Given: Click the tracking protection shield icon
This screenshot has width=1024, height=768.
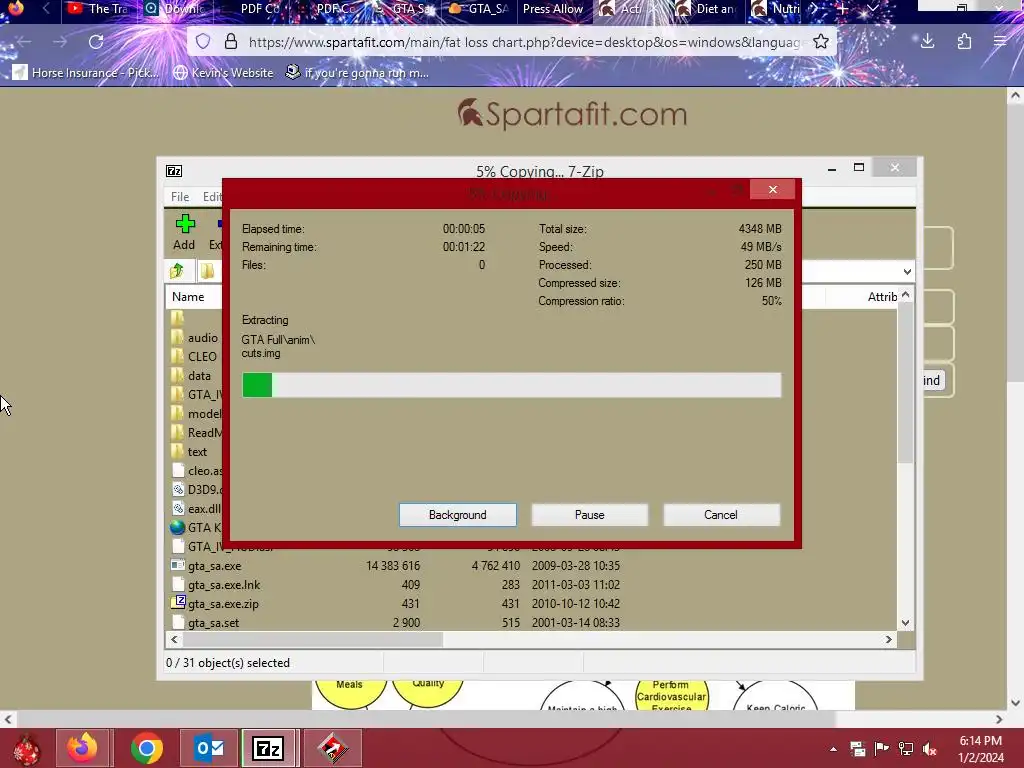Looking at the screenshot, I should (x=203, y=42).
